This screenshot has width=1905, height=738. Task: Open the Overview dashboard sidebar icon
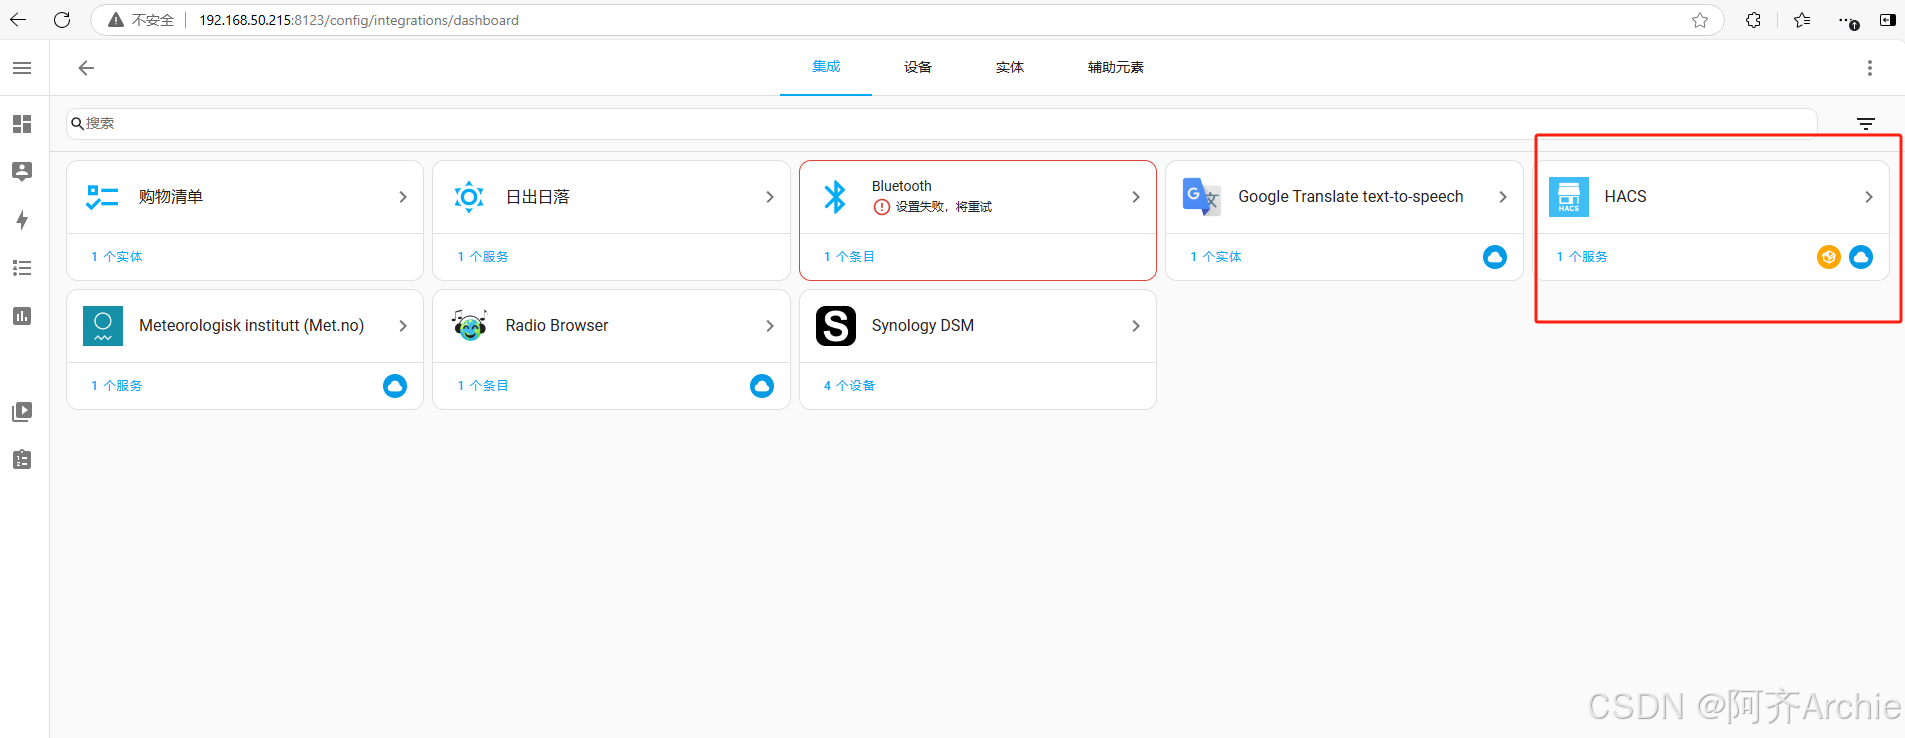click(22, 124)
